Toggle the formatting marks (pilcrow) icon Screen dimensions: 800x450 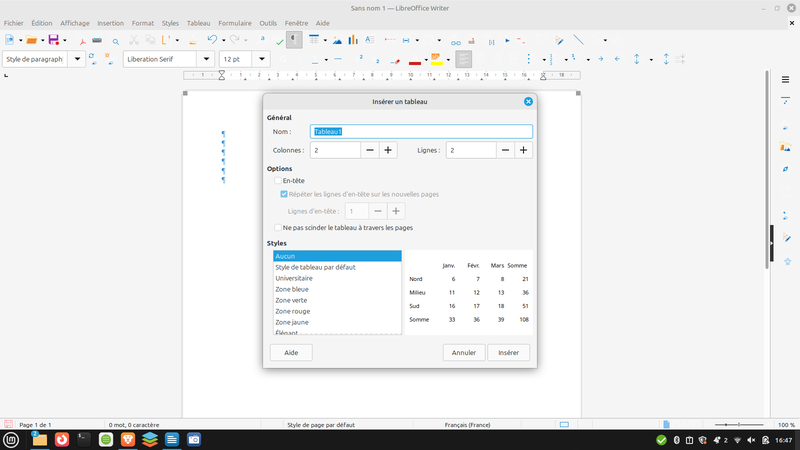[x=294, y=40]
